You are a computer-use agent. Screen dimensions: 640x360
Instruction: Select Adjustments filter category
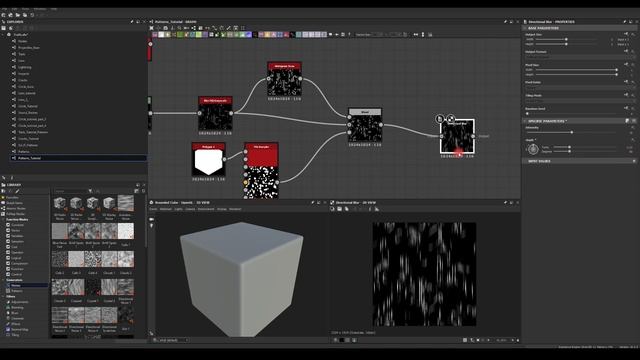tap(19, 302)
